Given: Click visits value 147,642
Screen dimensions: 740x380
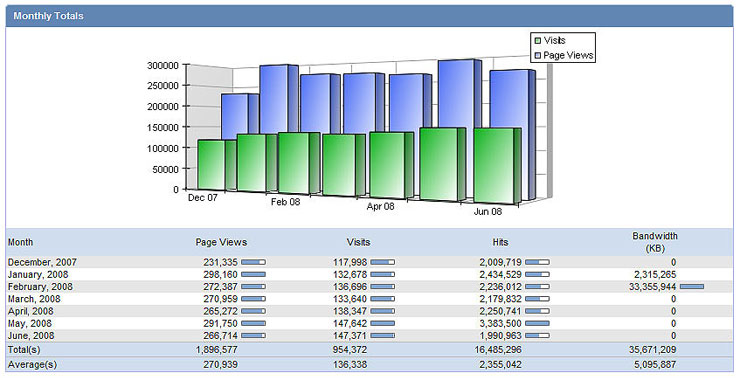Looking at the screenshot, I should pos(350,323).
